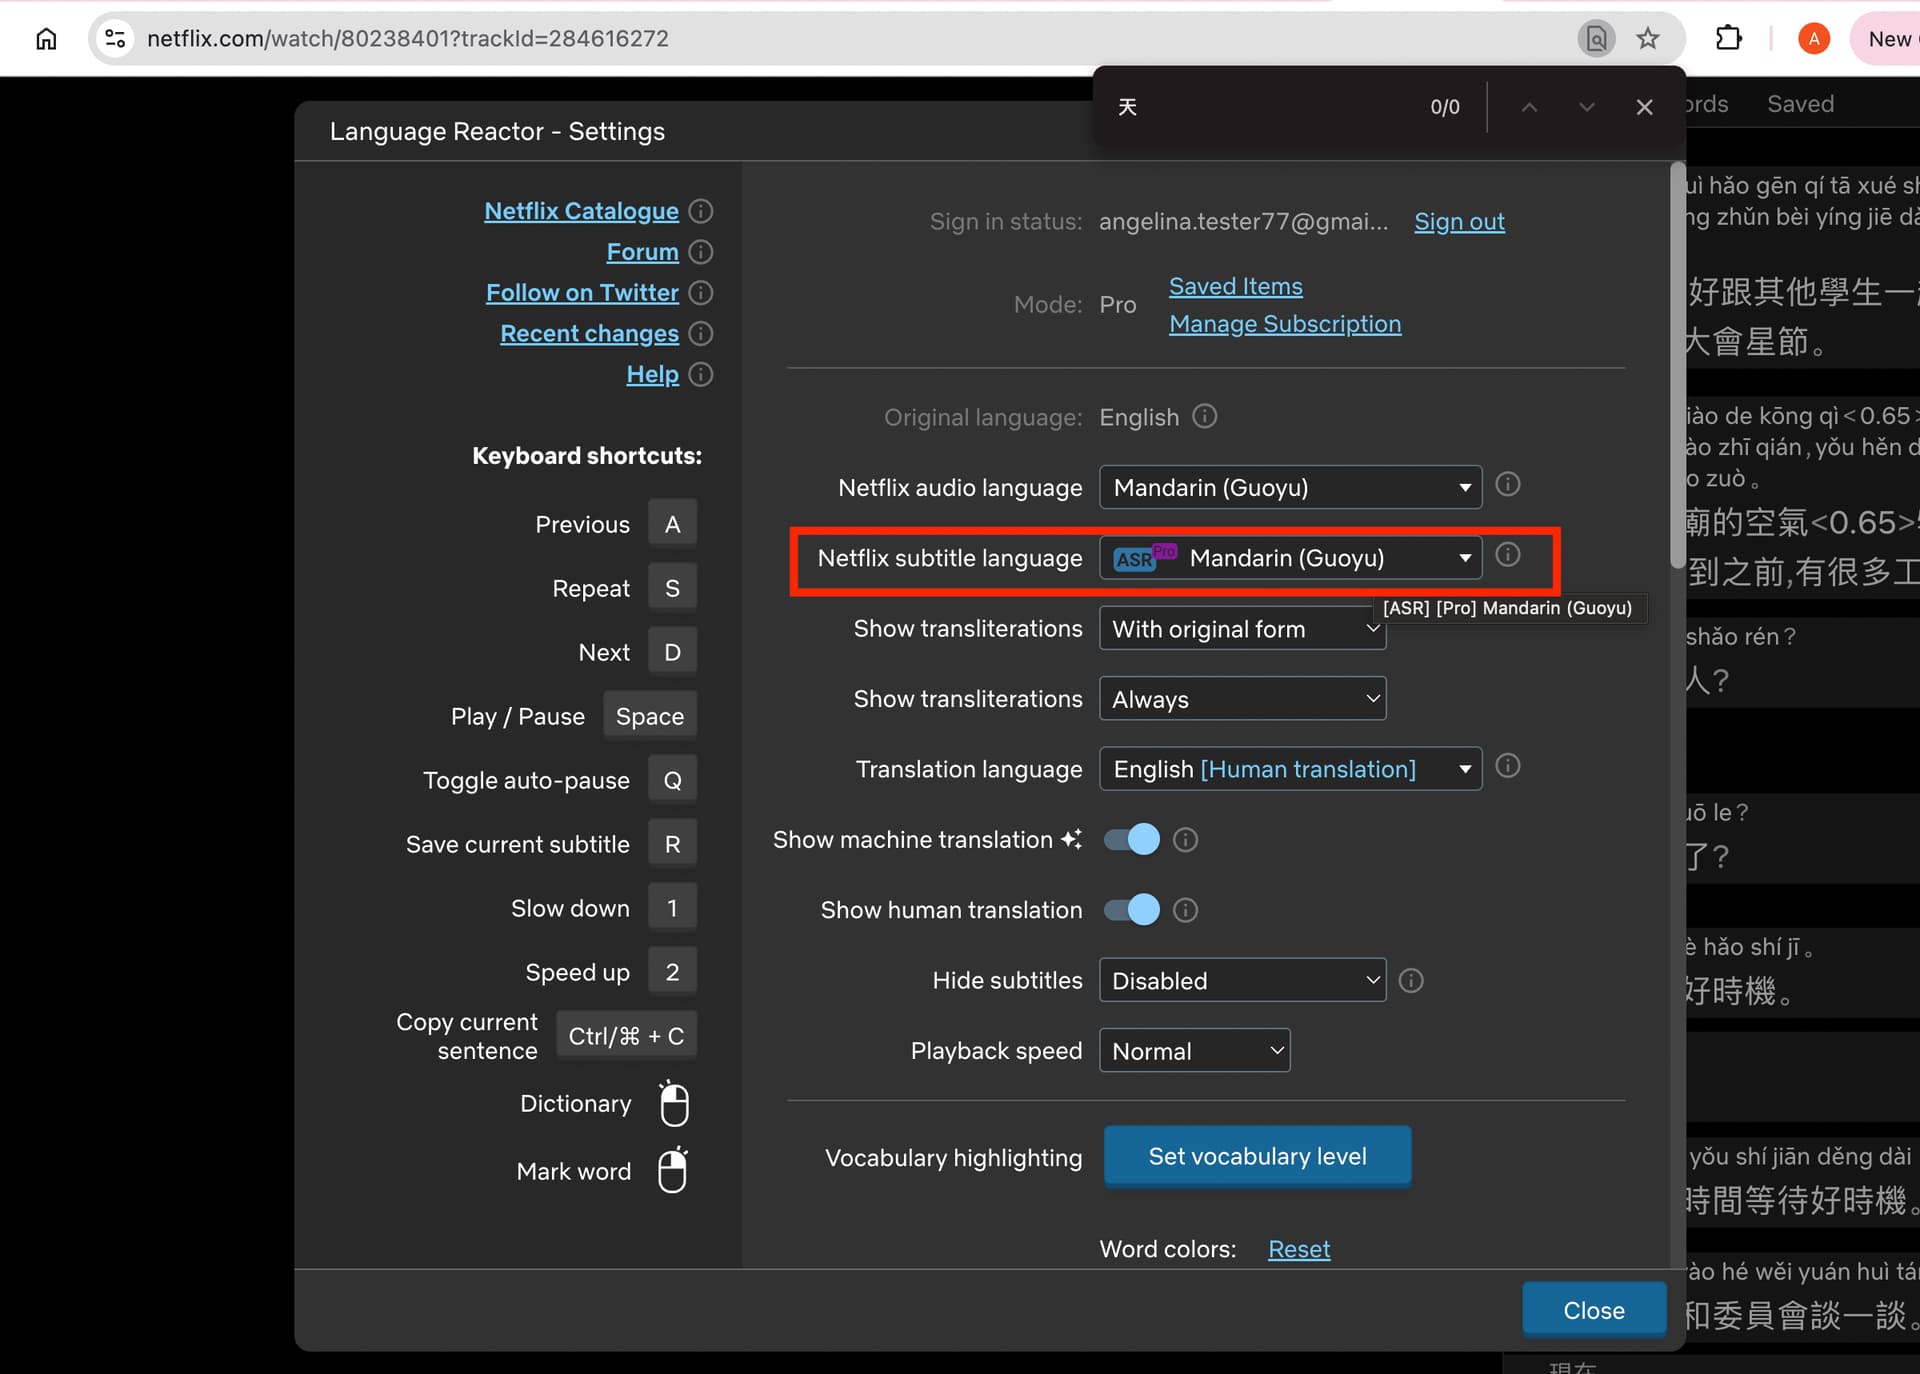Click in the find bar text field
The width and height of the screenshot is (1920, 1374).
[1260, 107]
